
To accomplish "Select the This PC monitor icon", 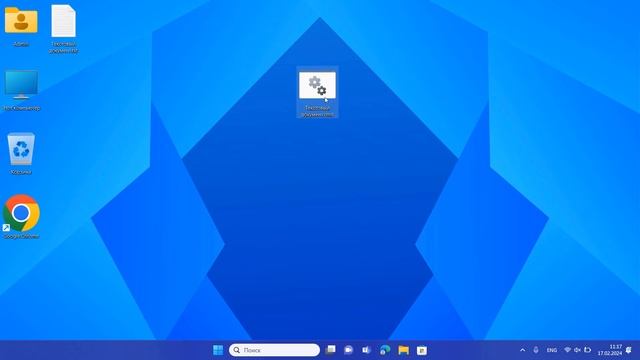I will (x=21, y=85).
